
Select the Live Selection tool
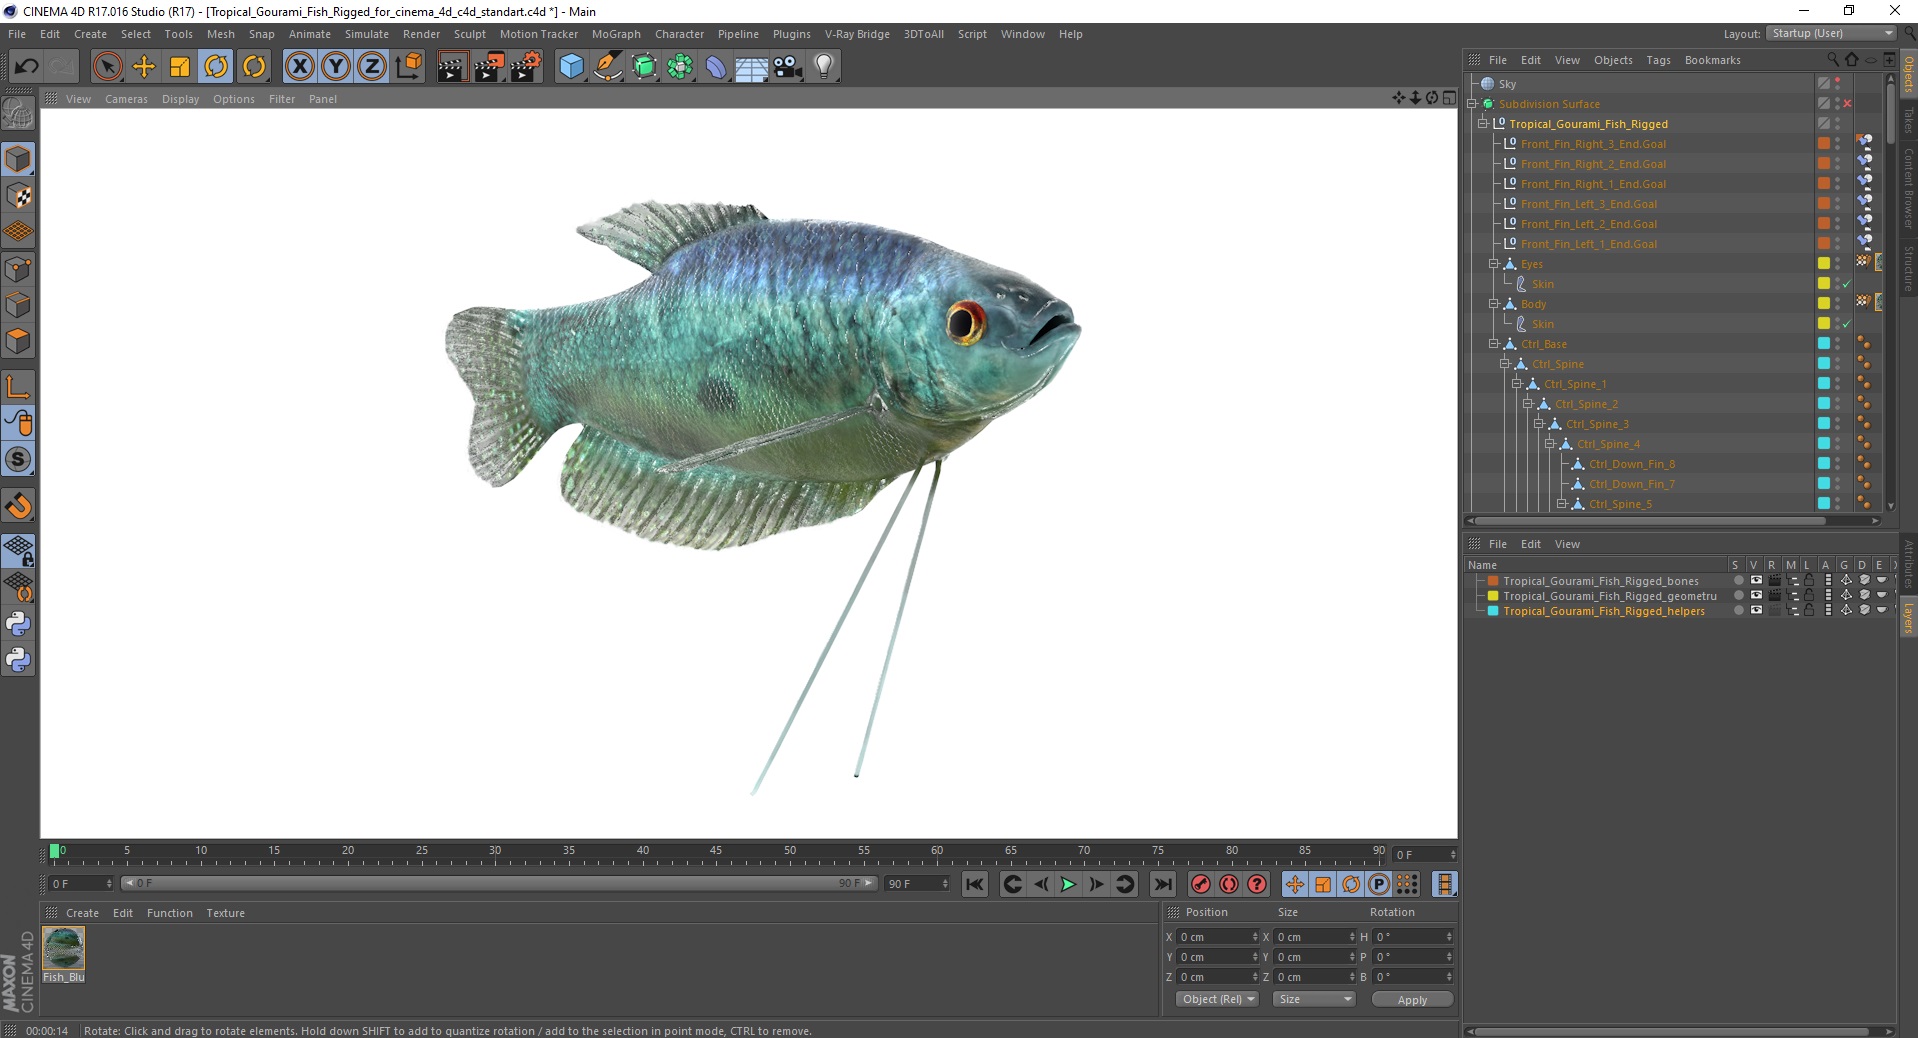(x=107, y=67)
